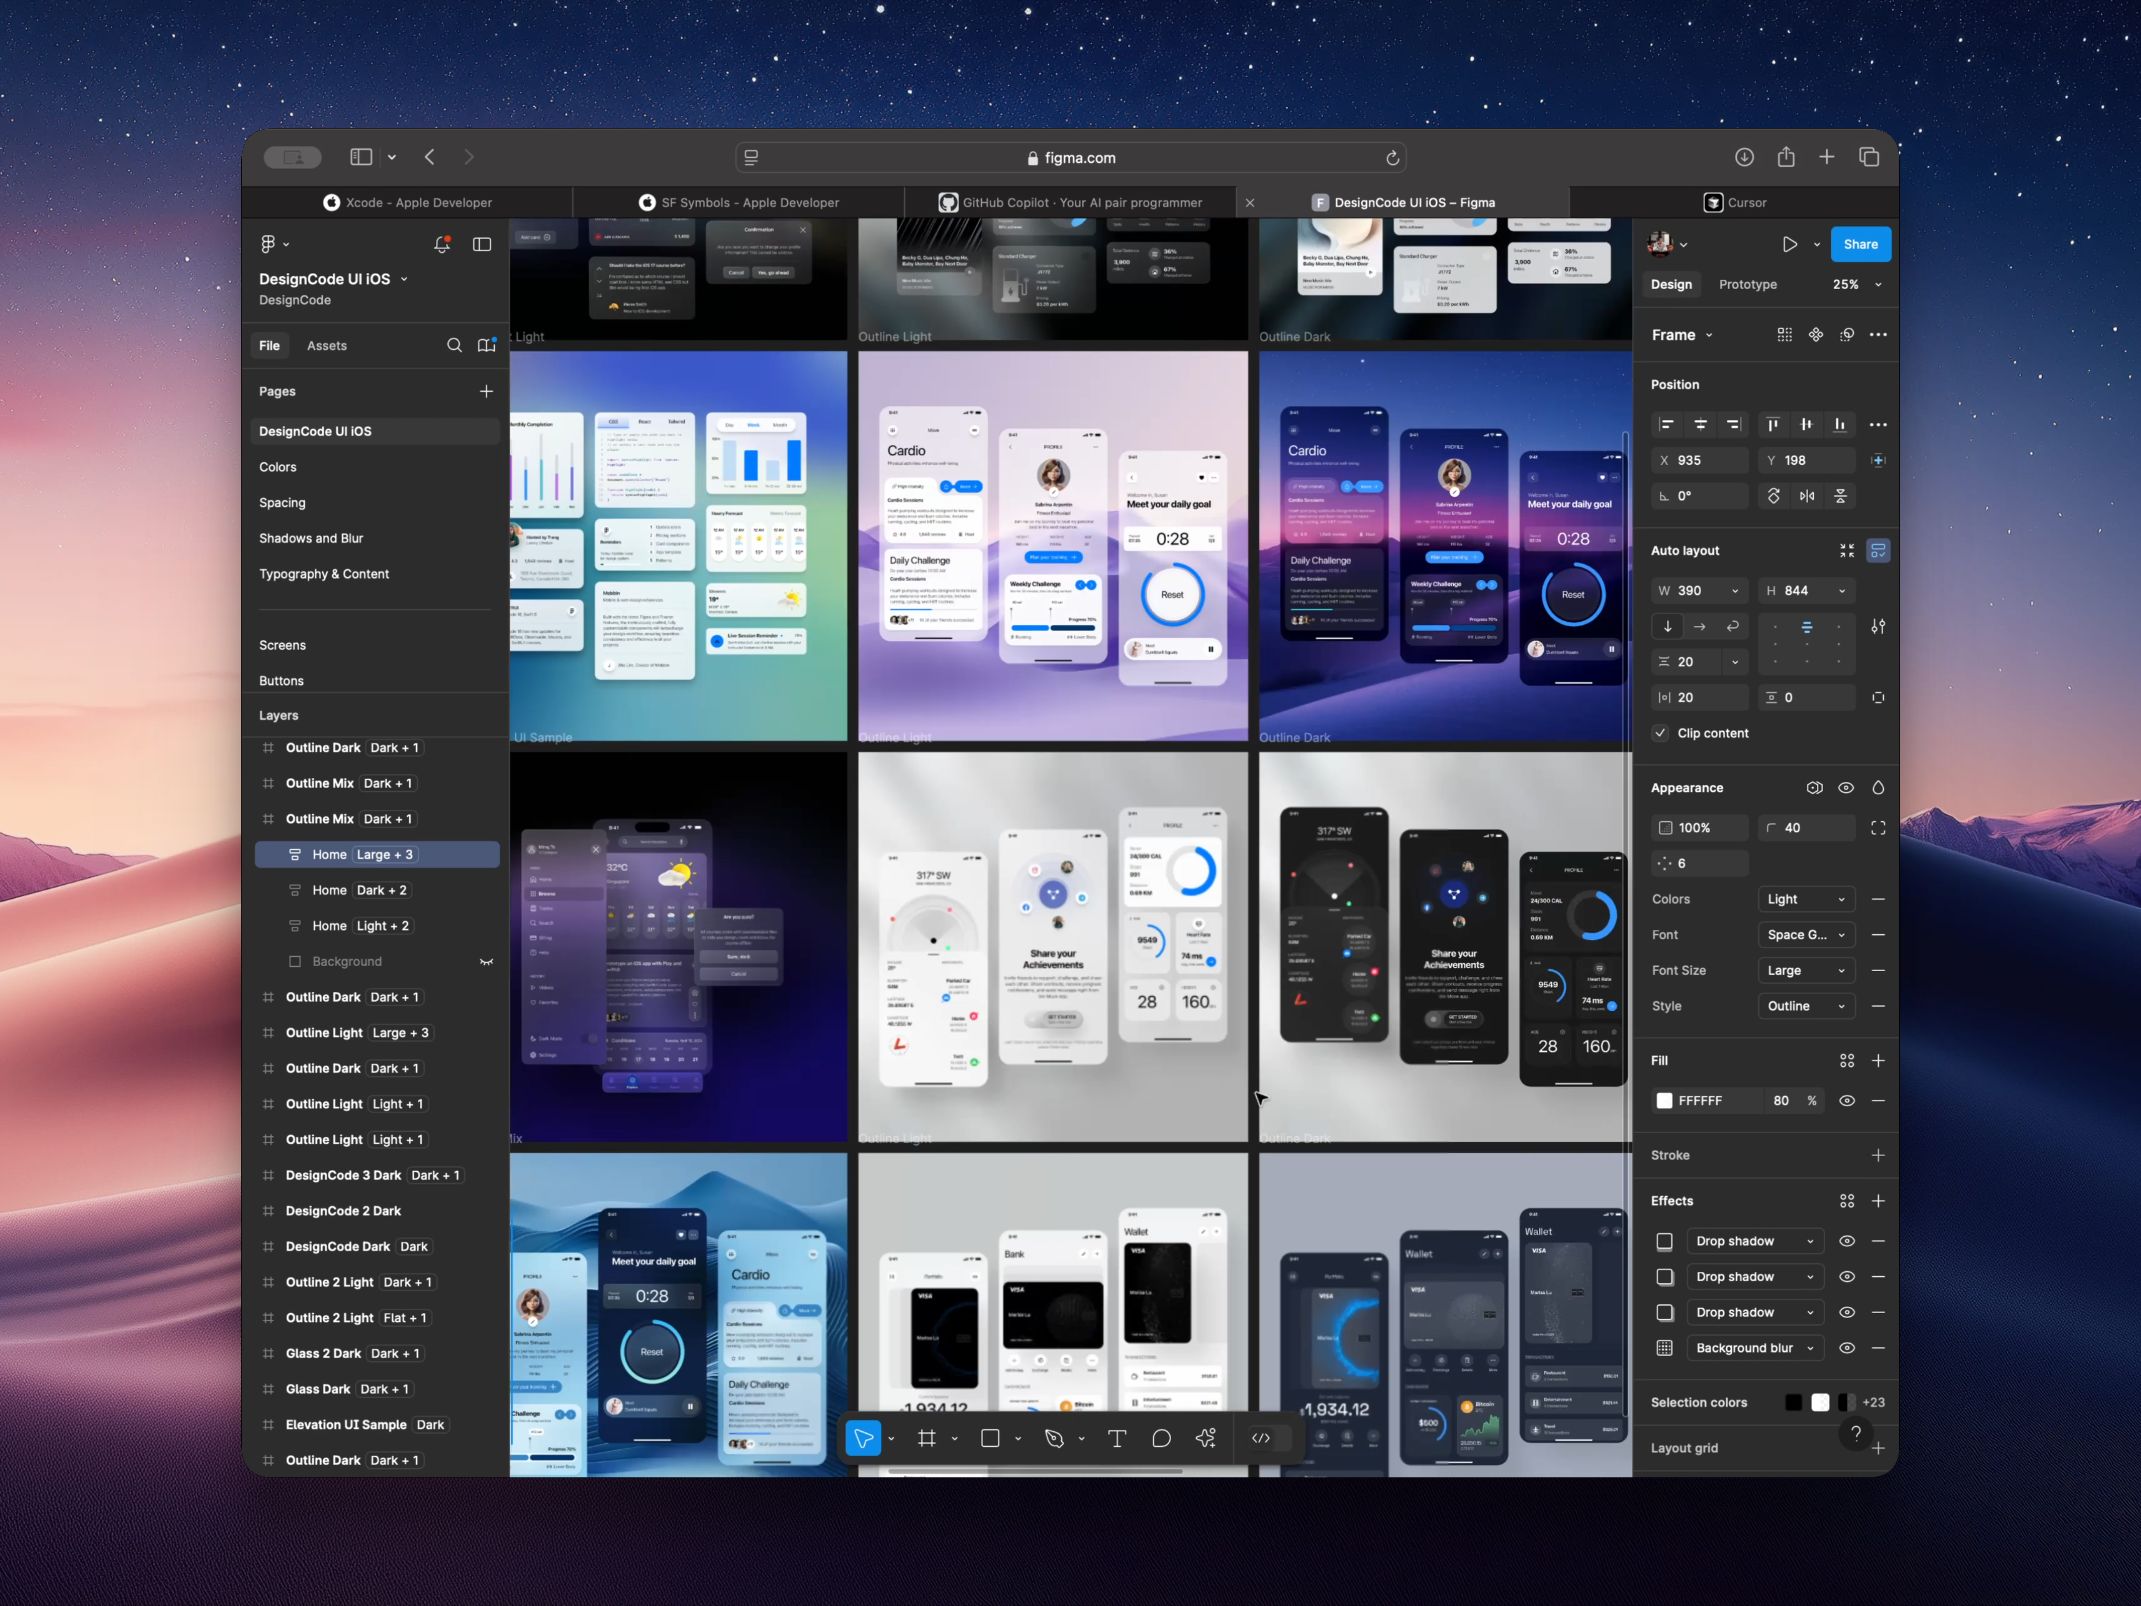2141x1606 pixels.
Task: Switch to Prototype tab
Action: click(1747, 285)
